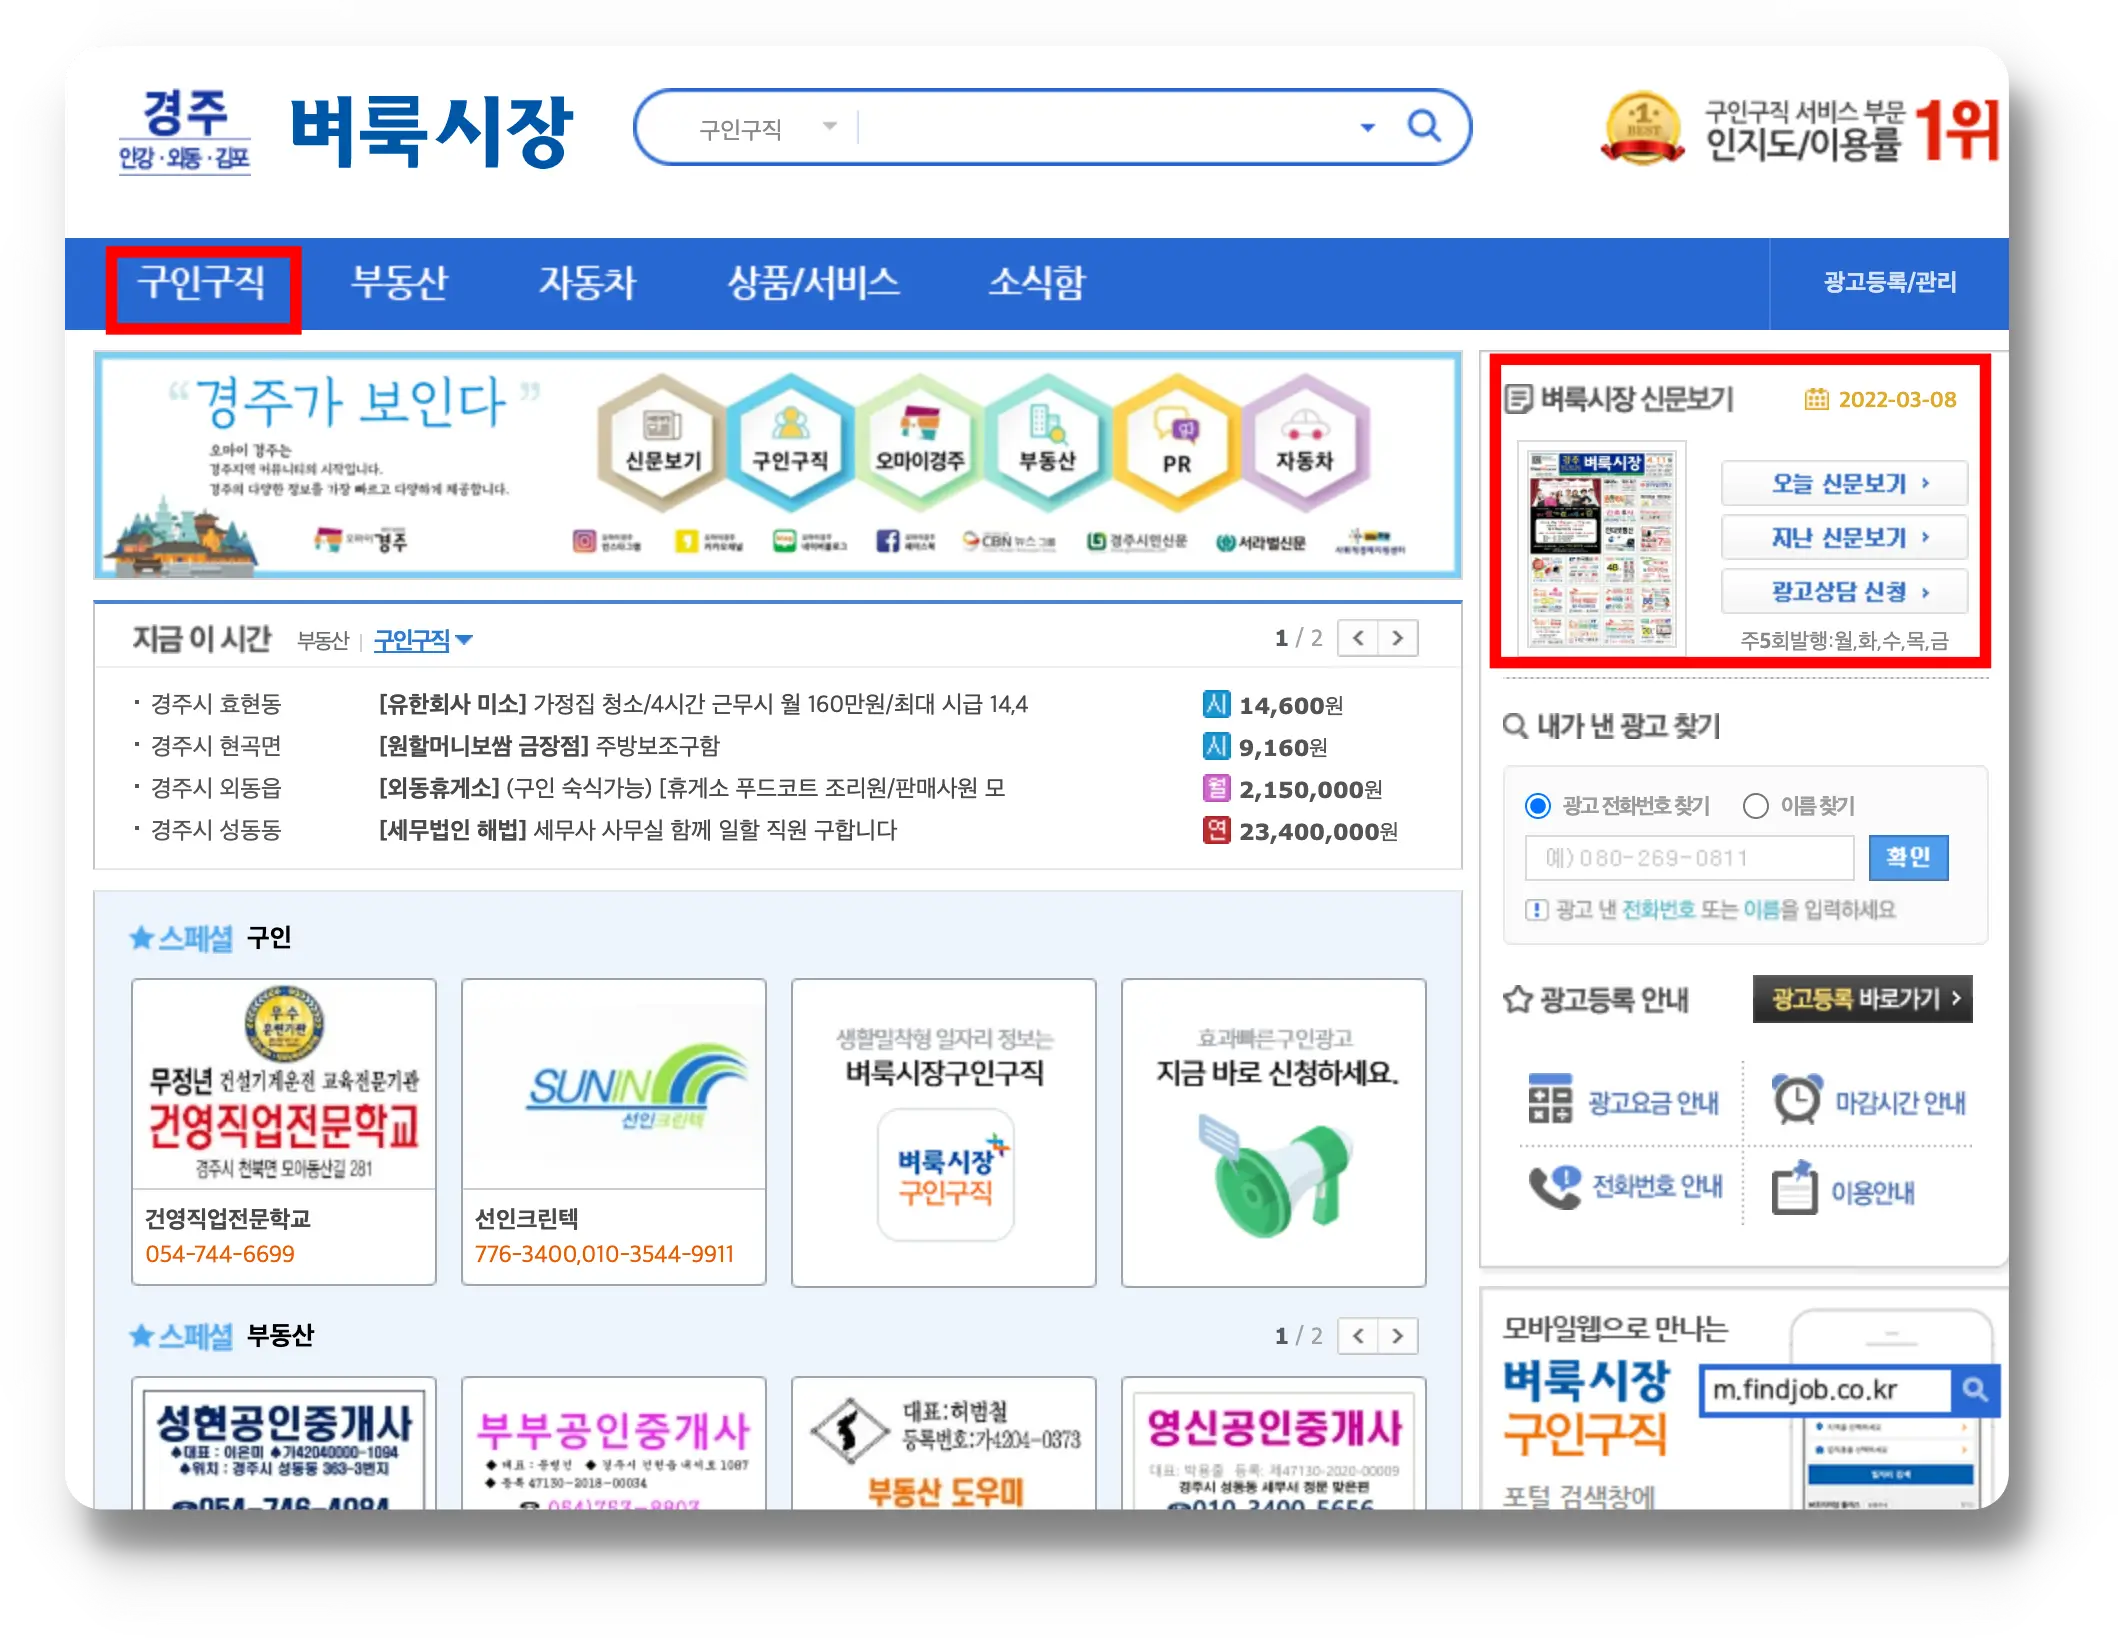Click the blue 확인 button
Screen dimensions: 2118x1638
pos(1908,858)
